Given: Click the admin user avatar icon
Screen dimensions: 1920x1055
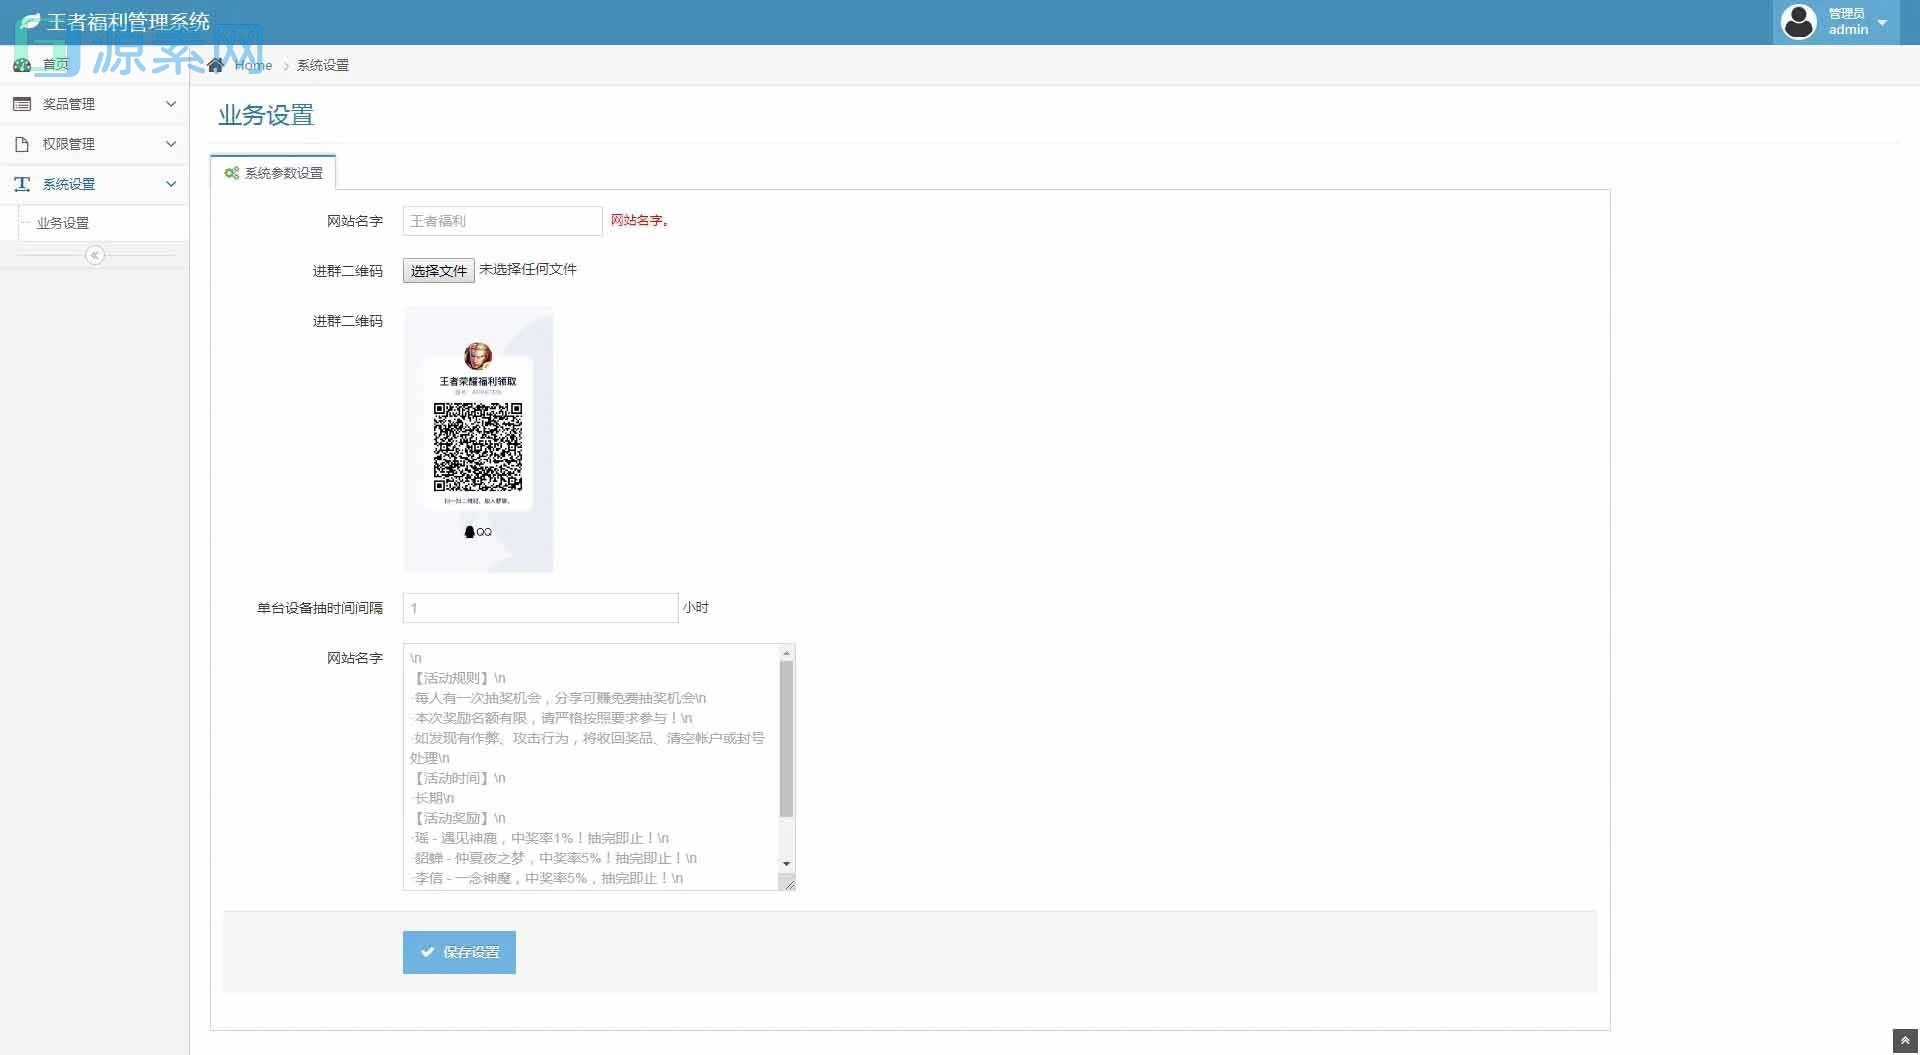Looking at the screenshot, I should (x=1798, y=22).
